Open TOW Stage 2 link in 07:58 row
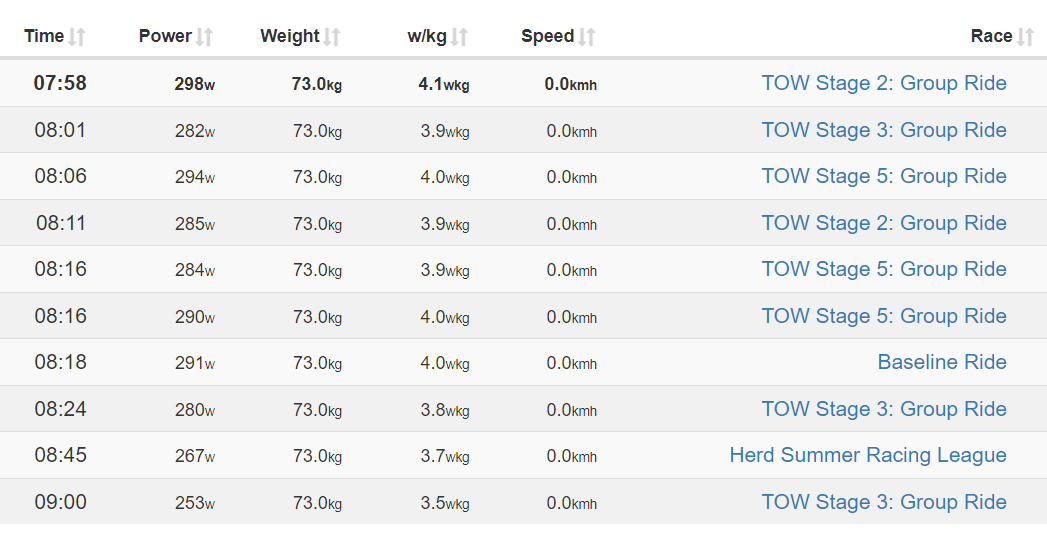This screenshot has height=542, width=1047. (x=883, y=83)
